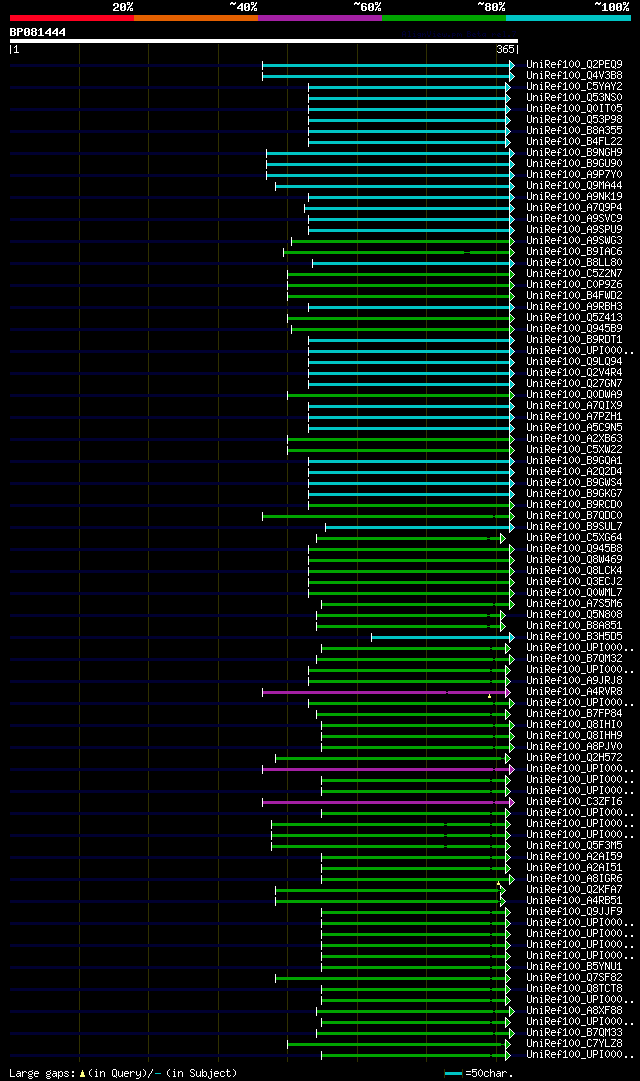Select the UniRef100_Q53NS0 label
This screenshot has width=640, height=1081.
pyautogui.click(x=574, y=98)
